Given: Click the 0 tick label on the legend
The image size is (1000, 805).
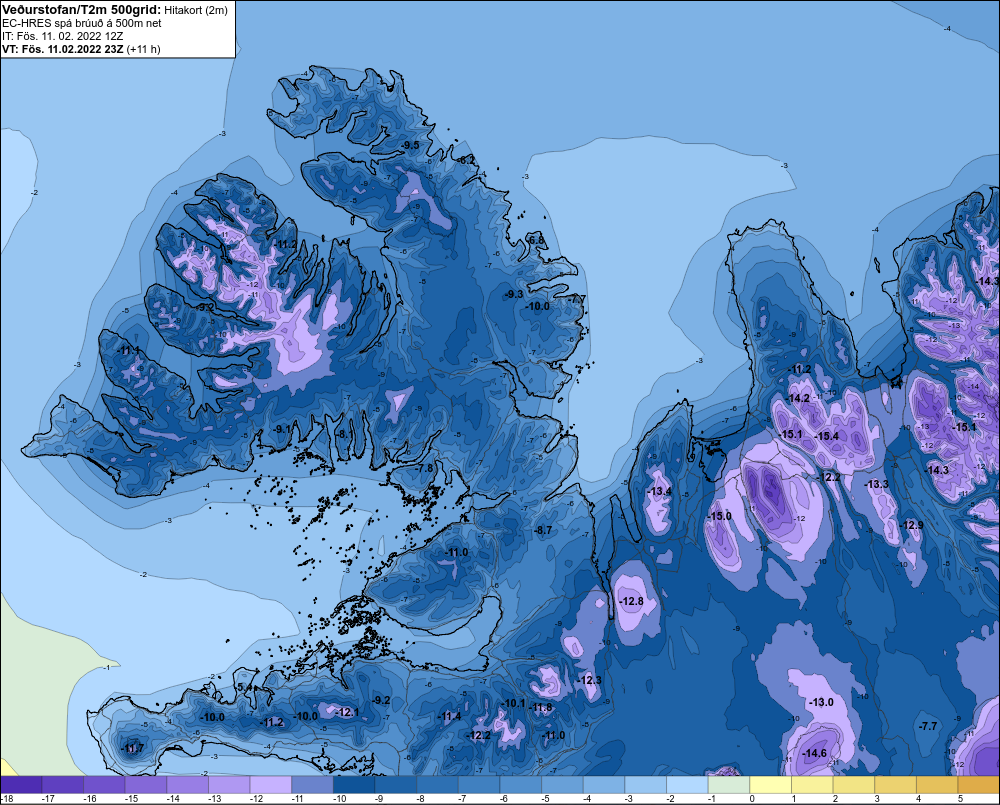Looking at the screenshot, I should 752,799.
